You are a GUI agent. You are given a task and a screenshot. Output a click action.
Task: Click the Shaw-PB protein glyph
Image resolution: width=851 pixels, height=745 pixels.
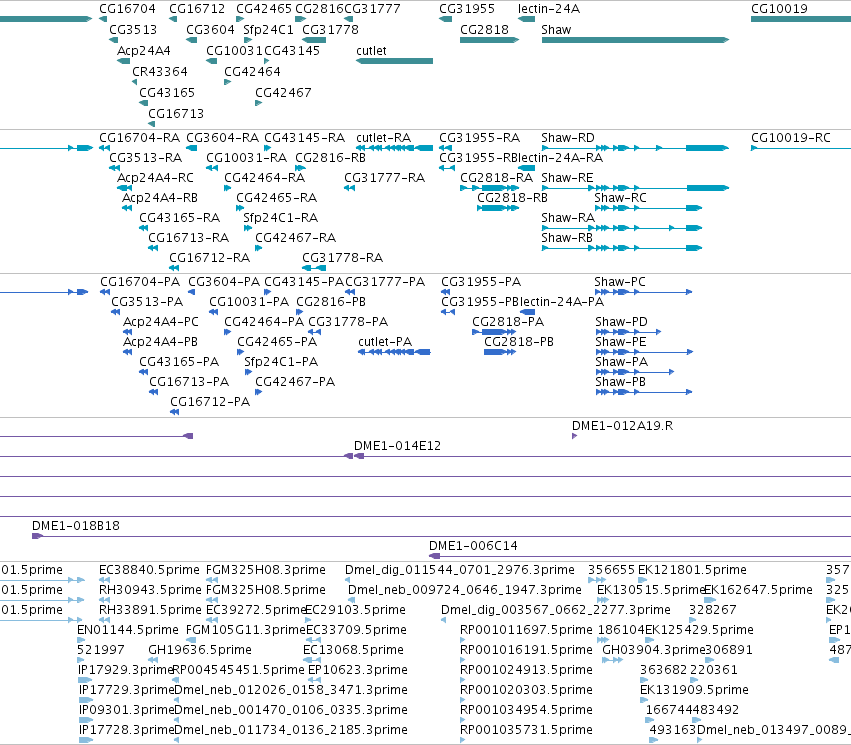pos(644,392)
